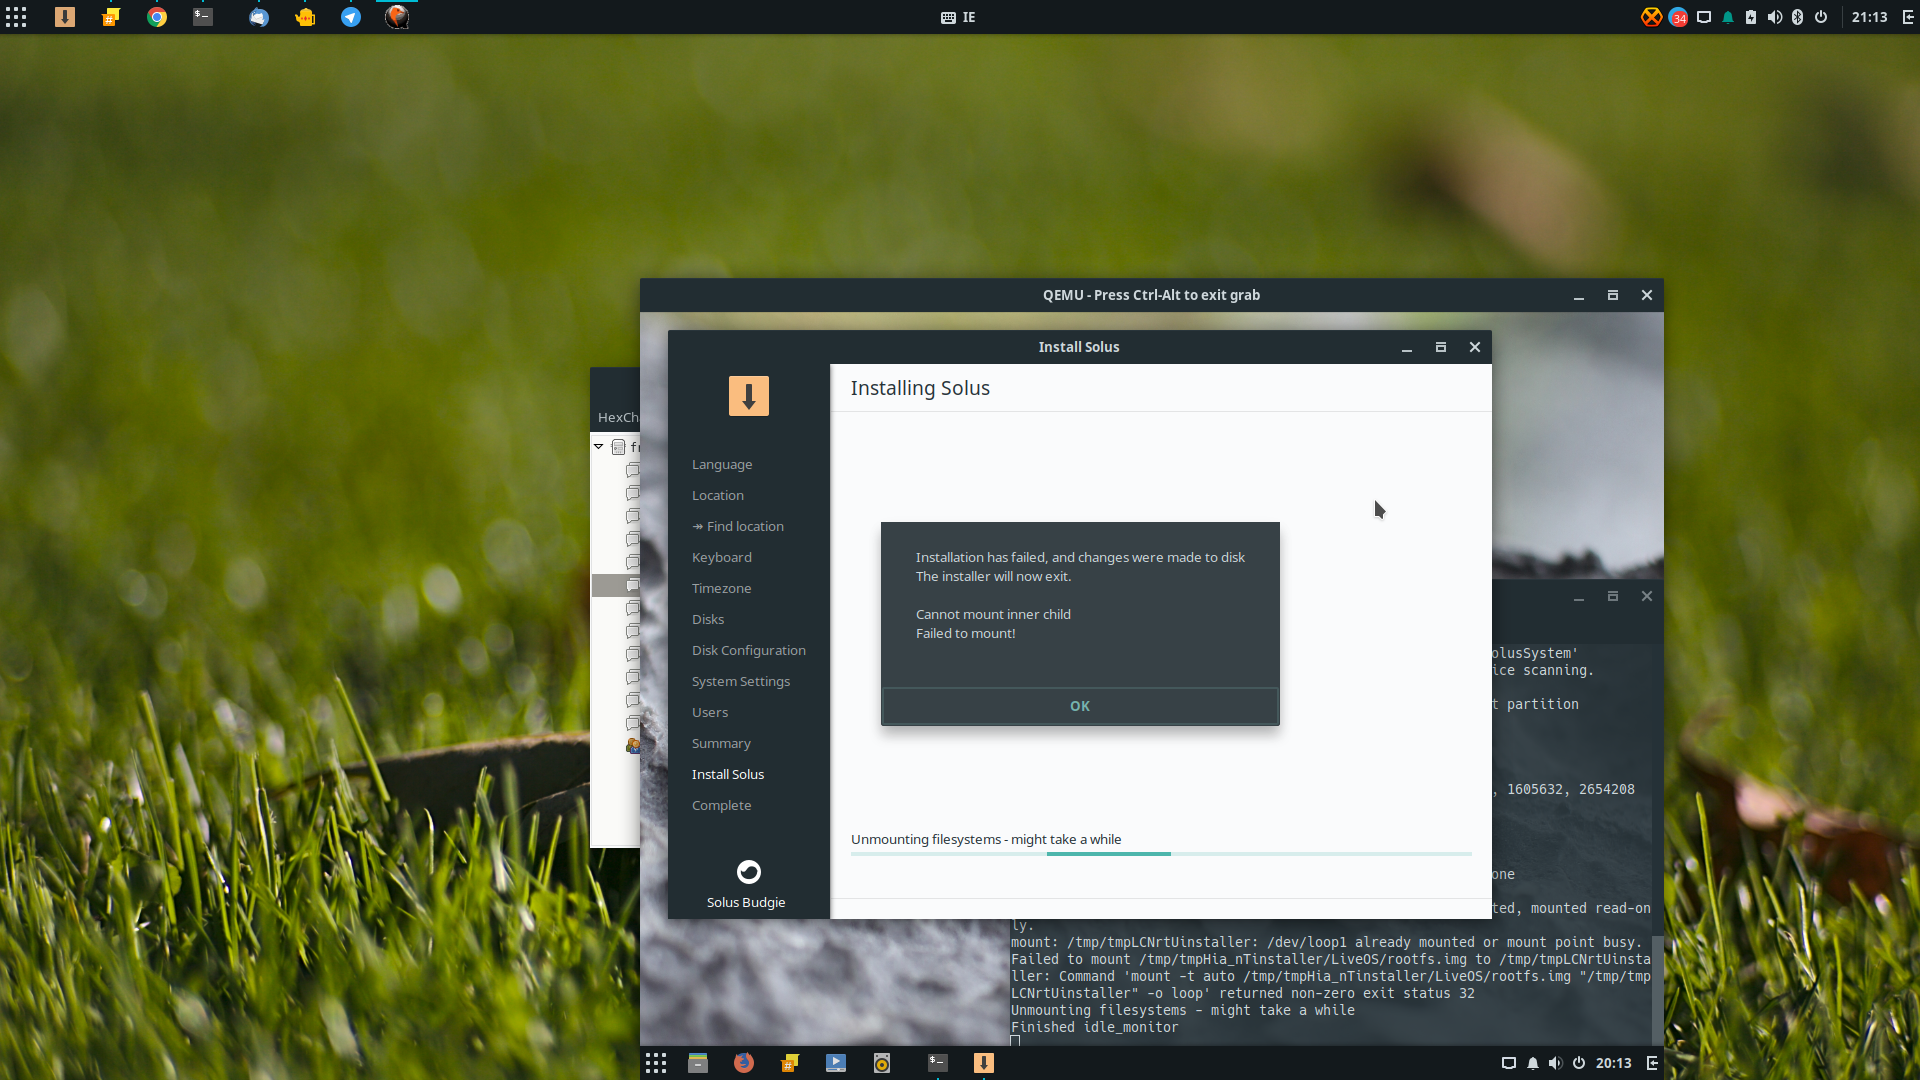Open HexChat from the guest taskbar
Viewport: 1920px width, 1080px height.
tap(790, 1063)
